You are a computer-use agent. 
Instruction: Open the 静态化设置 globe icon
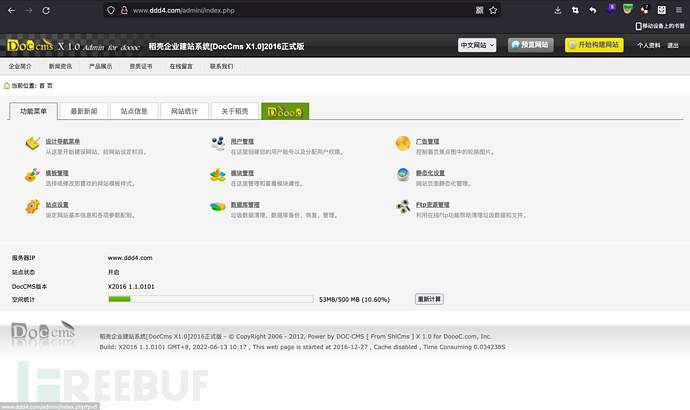tap(403, 175)
